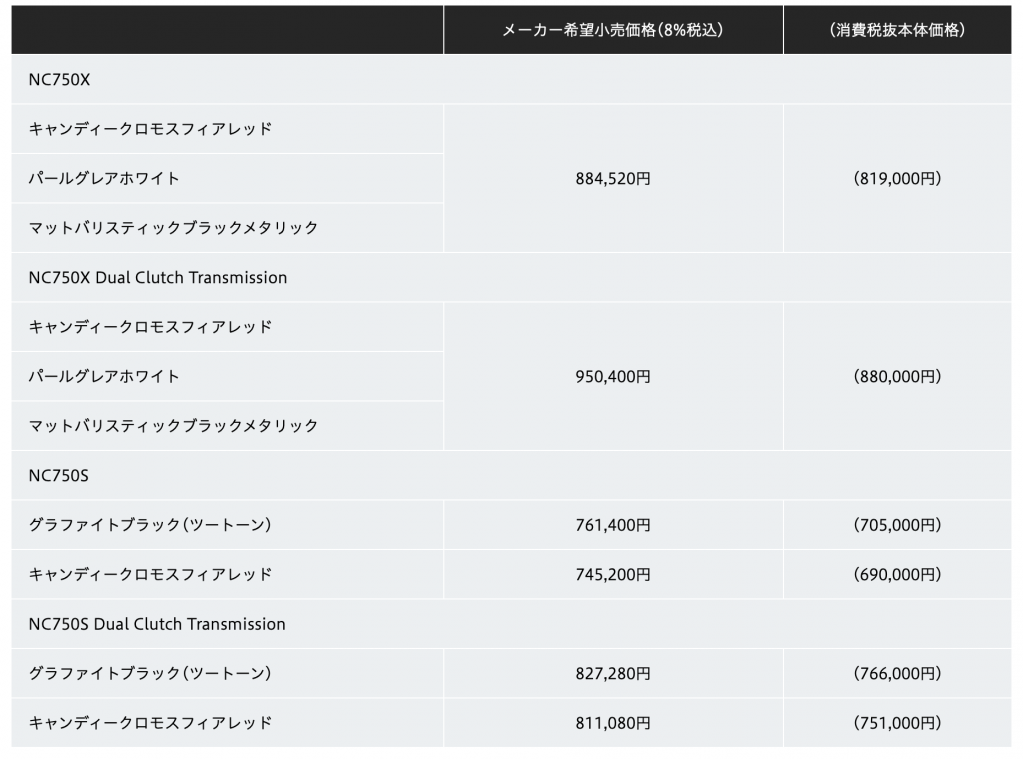Click the (751,000円) tax-excluded price
This screenshot has width=1023, height=759.
click(x=897, y=723)
